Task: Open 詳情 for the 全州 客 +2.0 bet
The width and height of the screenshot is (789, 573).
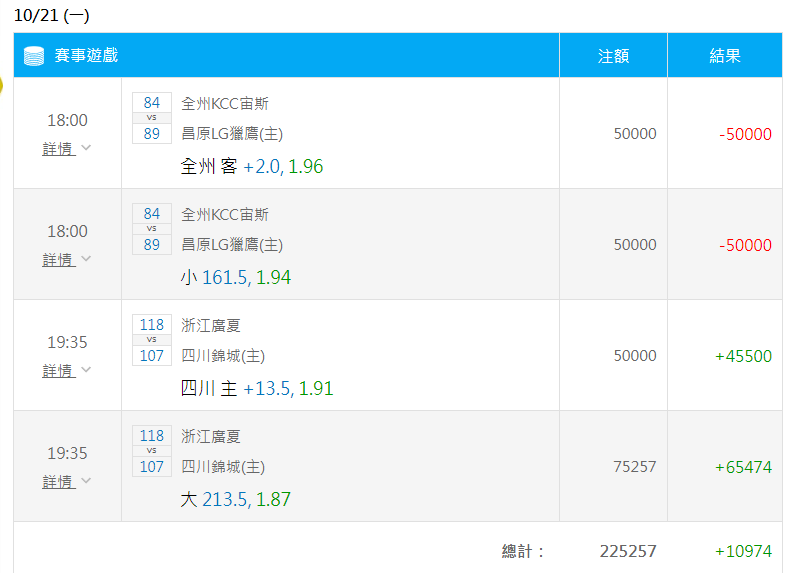Action: tap(59, 149)
